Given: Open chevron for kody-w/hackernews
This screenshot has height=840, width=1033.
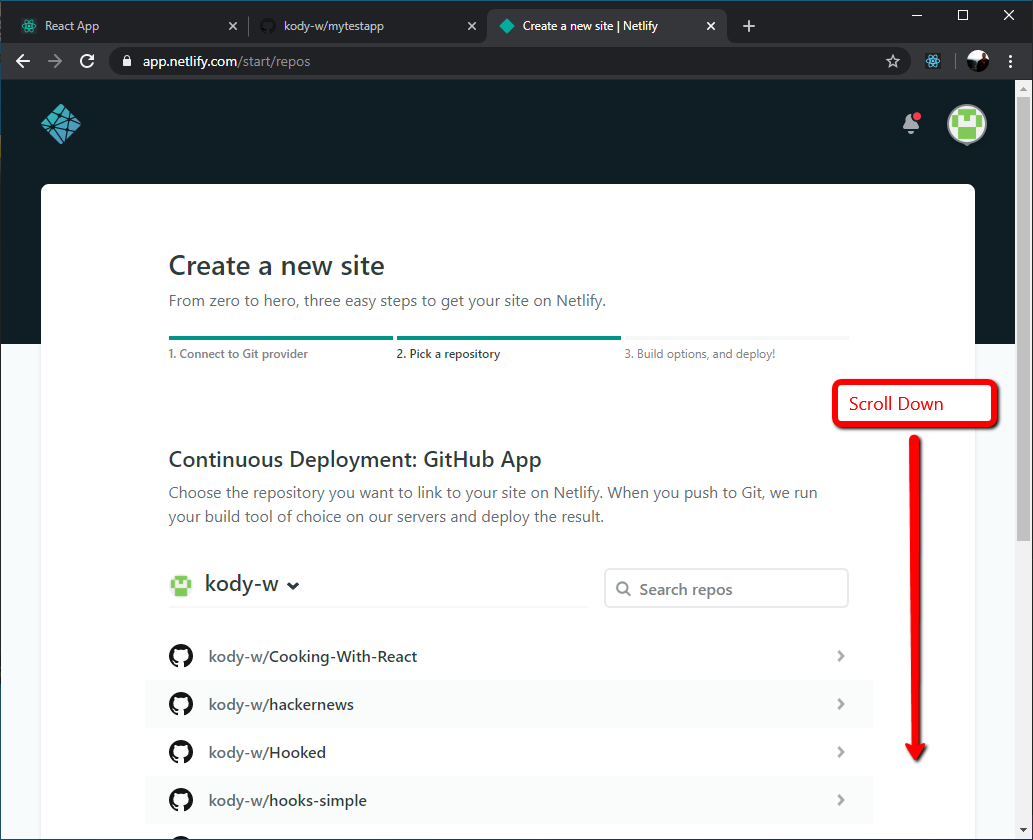Looking at the screenshot, I should (841, 704).
